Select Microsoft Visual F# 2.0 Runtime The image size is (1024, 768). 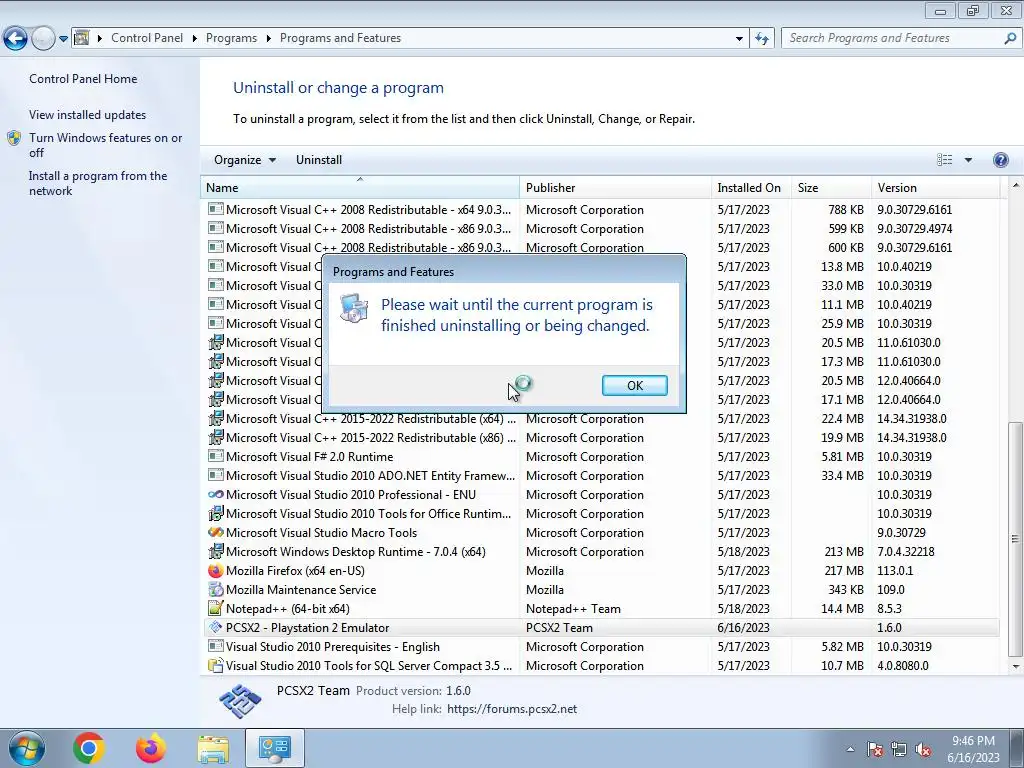click(601, 456)
